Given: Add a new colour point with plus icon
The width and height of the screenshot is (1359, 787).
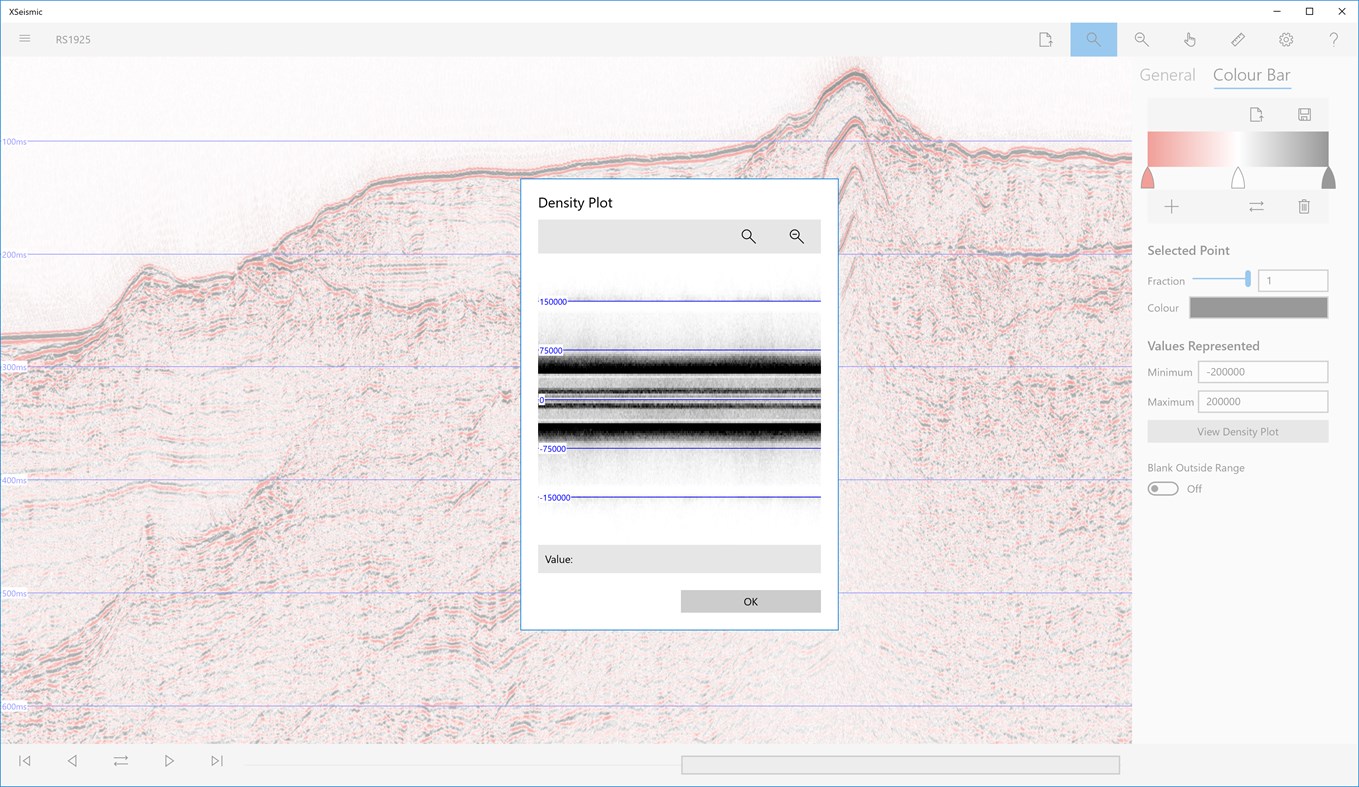Looking at the screenshot, I should 1171,207.
